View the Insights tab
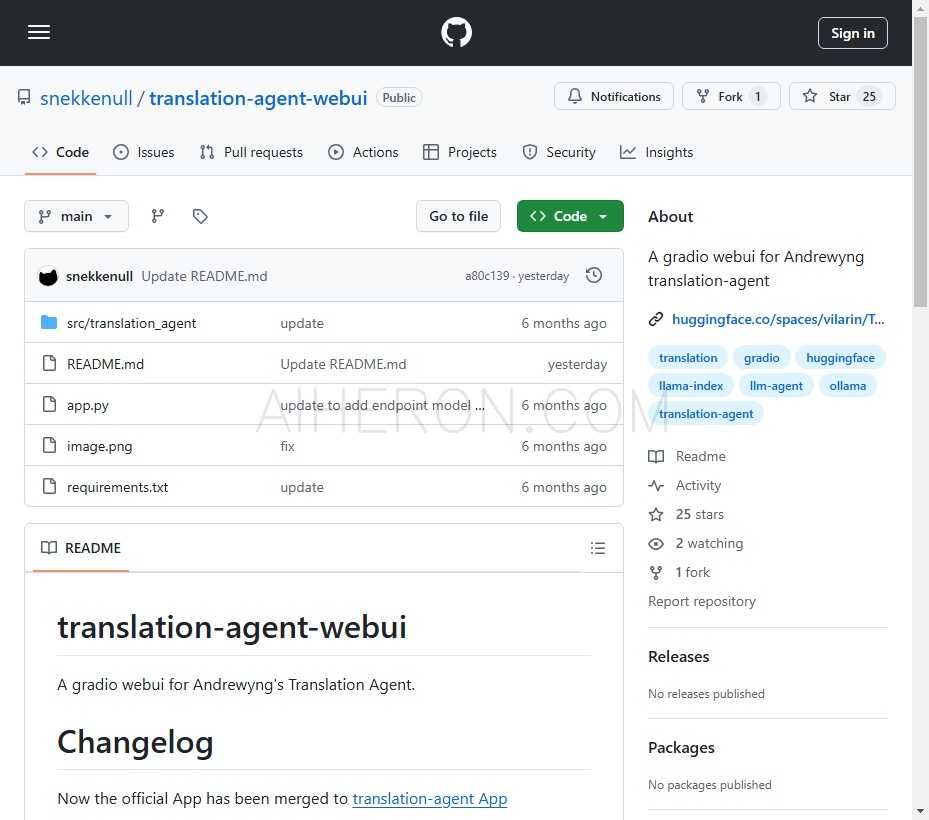Screen dimensions: 929x820 (656, 152)
